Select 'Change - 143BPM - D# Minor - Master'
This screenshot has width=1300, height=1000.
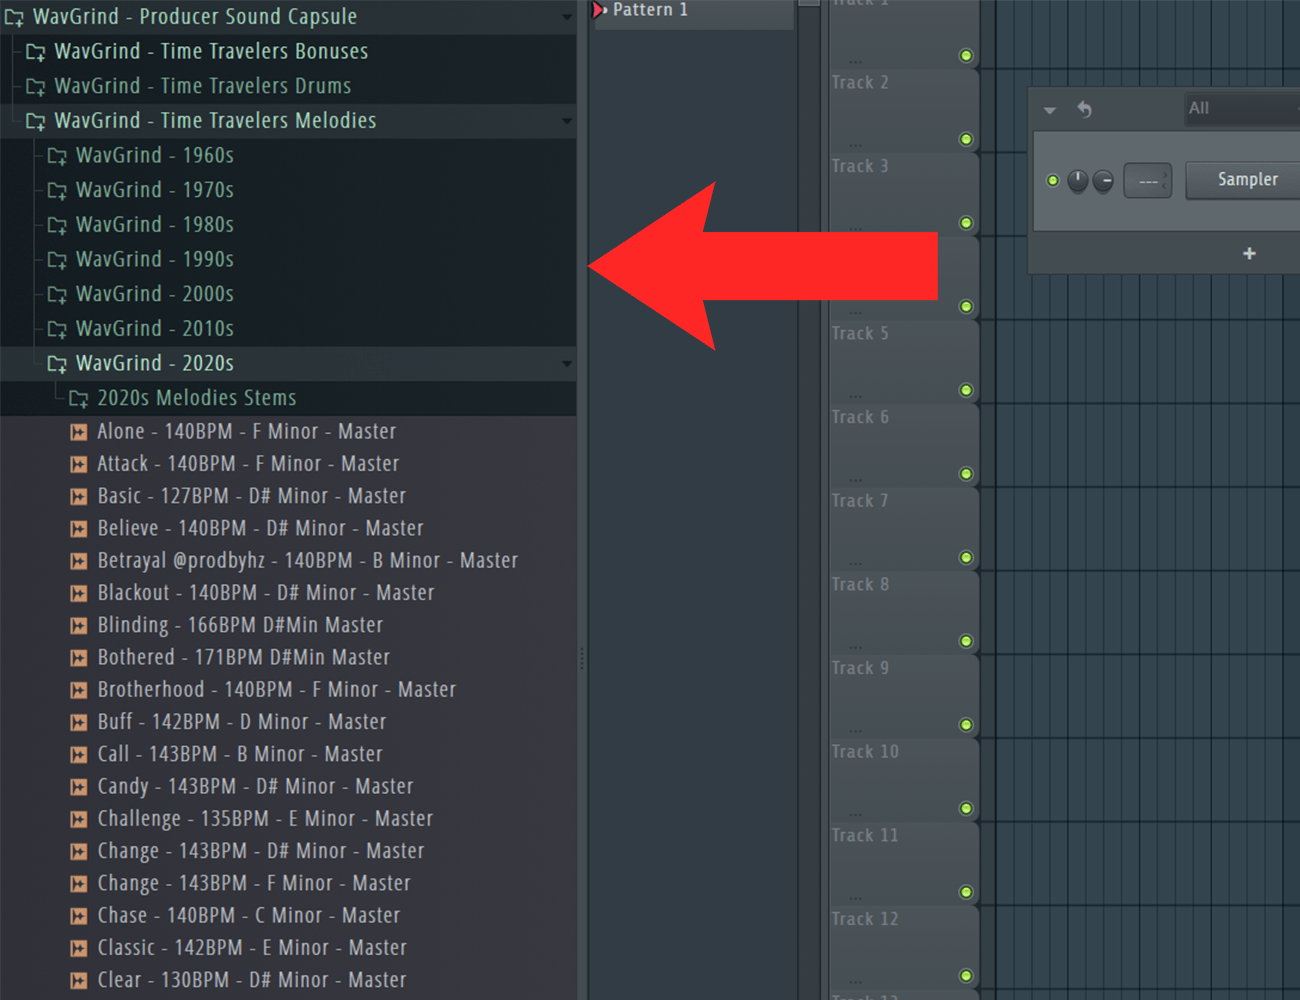tap(260, 851)
